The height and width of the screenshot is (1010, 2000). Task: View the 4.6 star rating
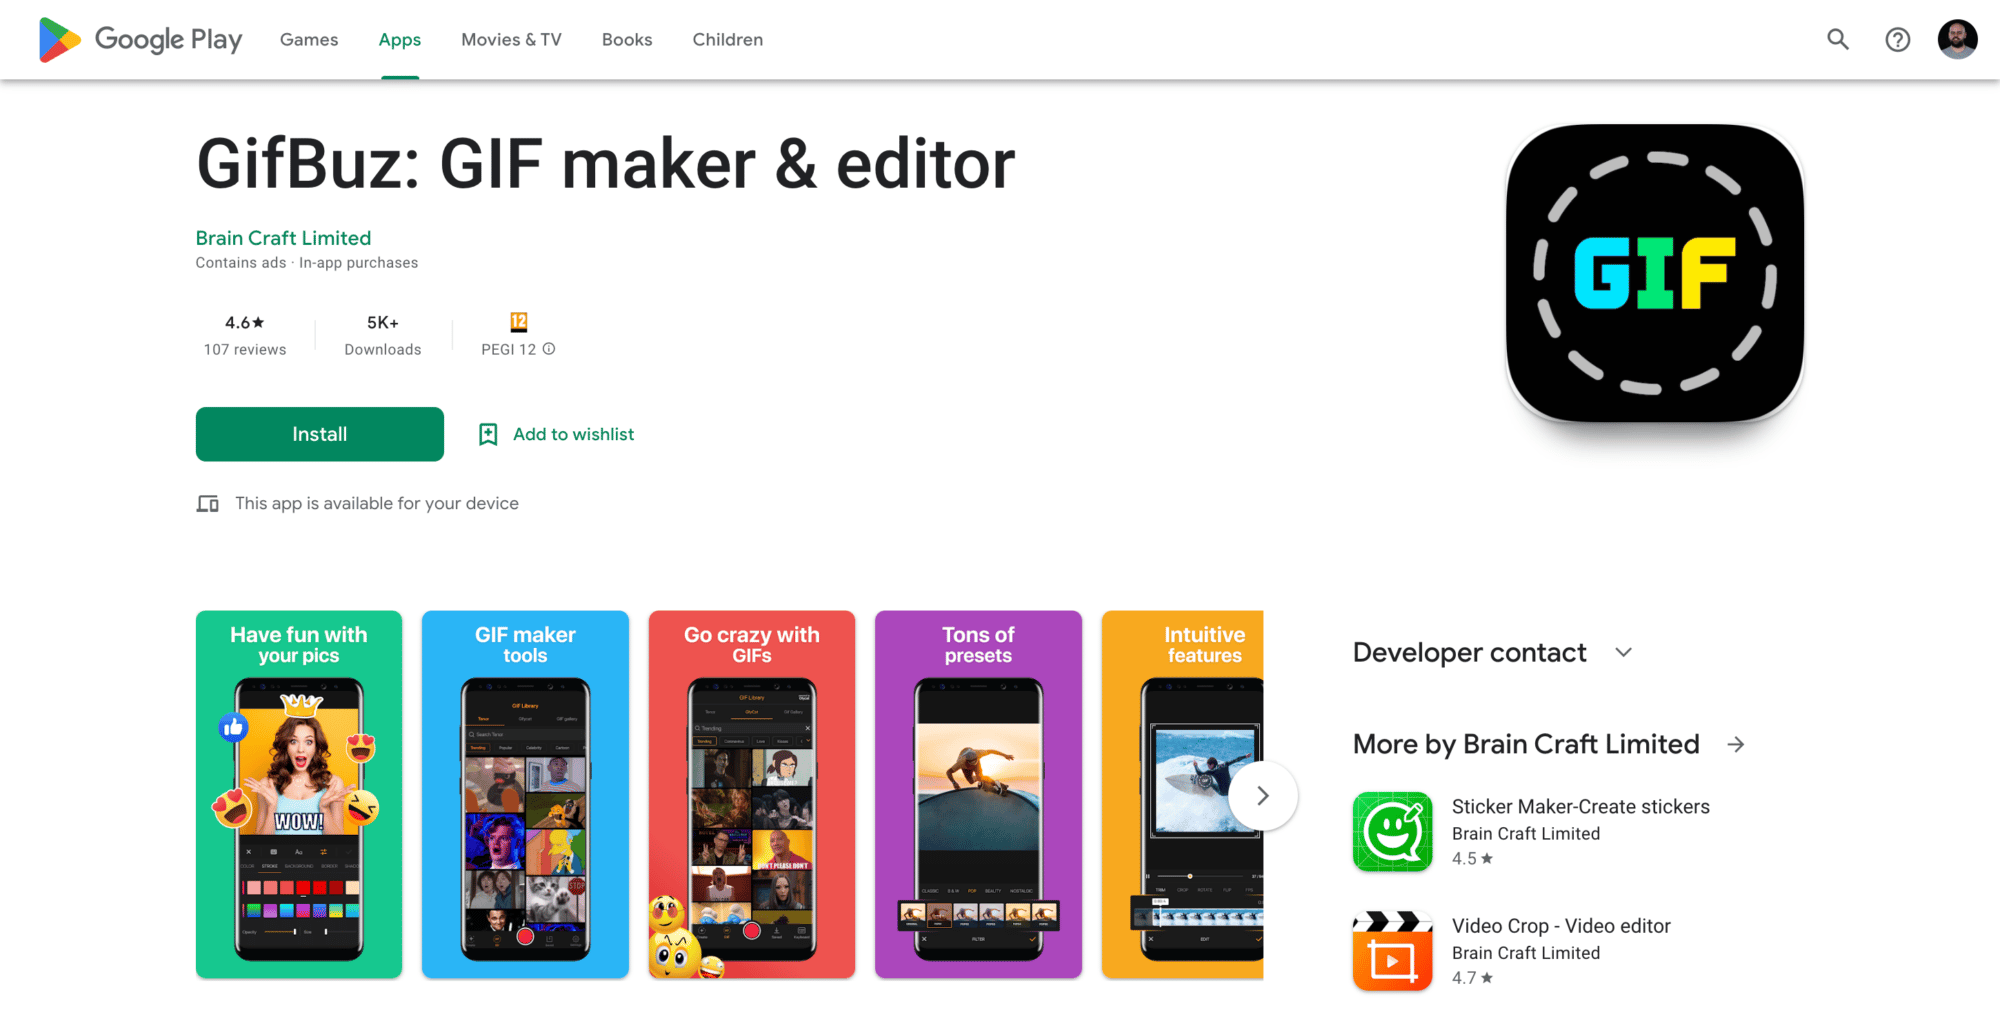click(245, 322)
